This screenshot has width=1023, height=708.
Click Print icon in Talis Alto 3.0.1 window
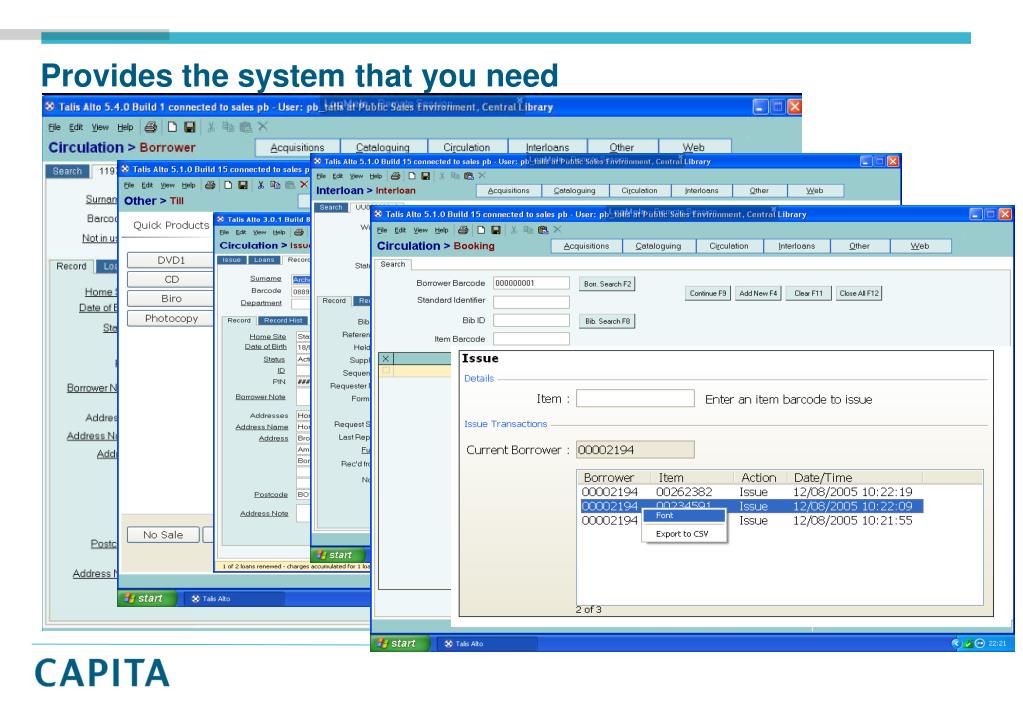(299, 232)
